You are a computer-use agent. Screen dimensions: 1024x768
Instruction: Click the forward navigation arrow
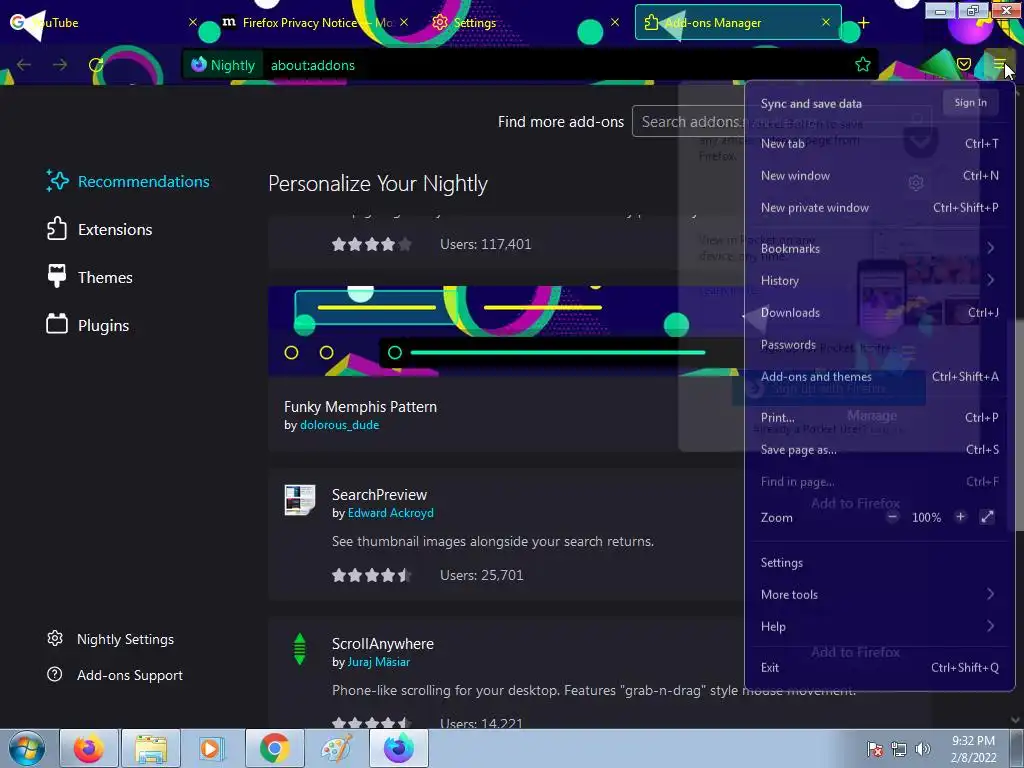coord(60,65)
